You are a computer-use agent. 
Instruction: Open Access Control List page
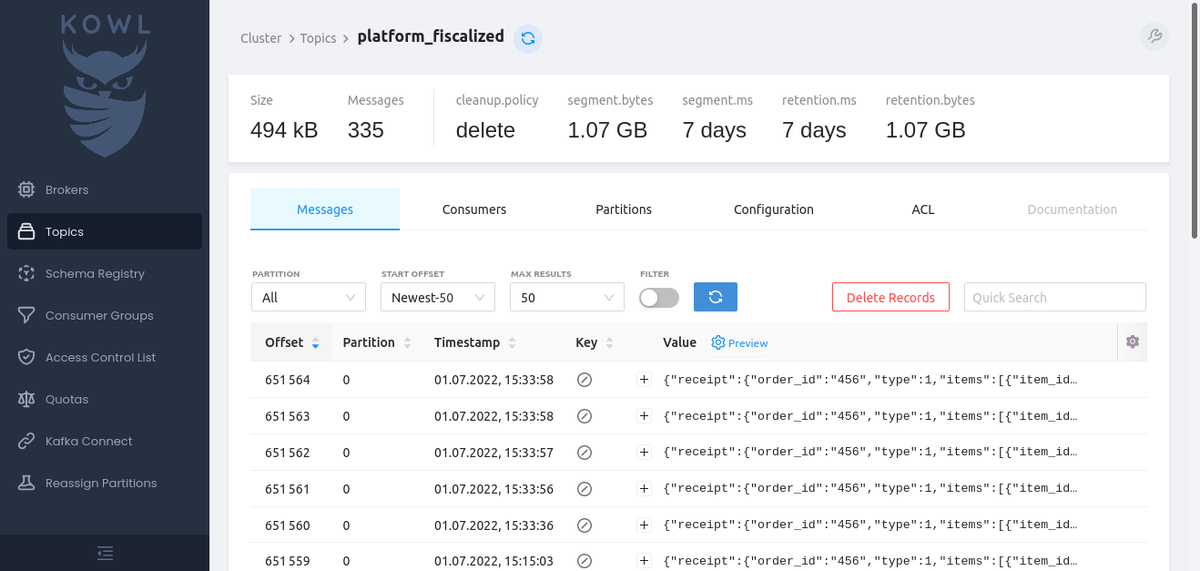point(104,357)
